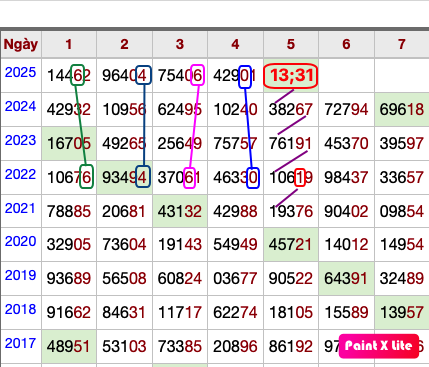The image size is (429, 367).
Task: Select highlighted cell 45721 in 2020 row
Action: tap(291, 245)
